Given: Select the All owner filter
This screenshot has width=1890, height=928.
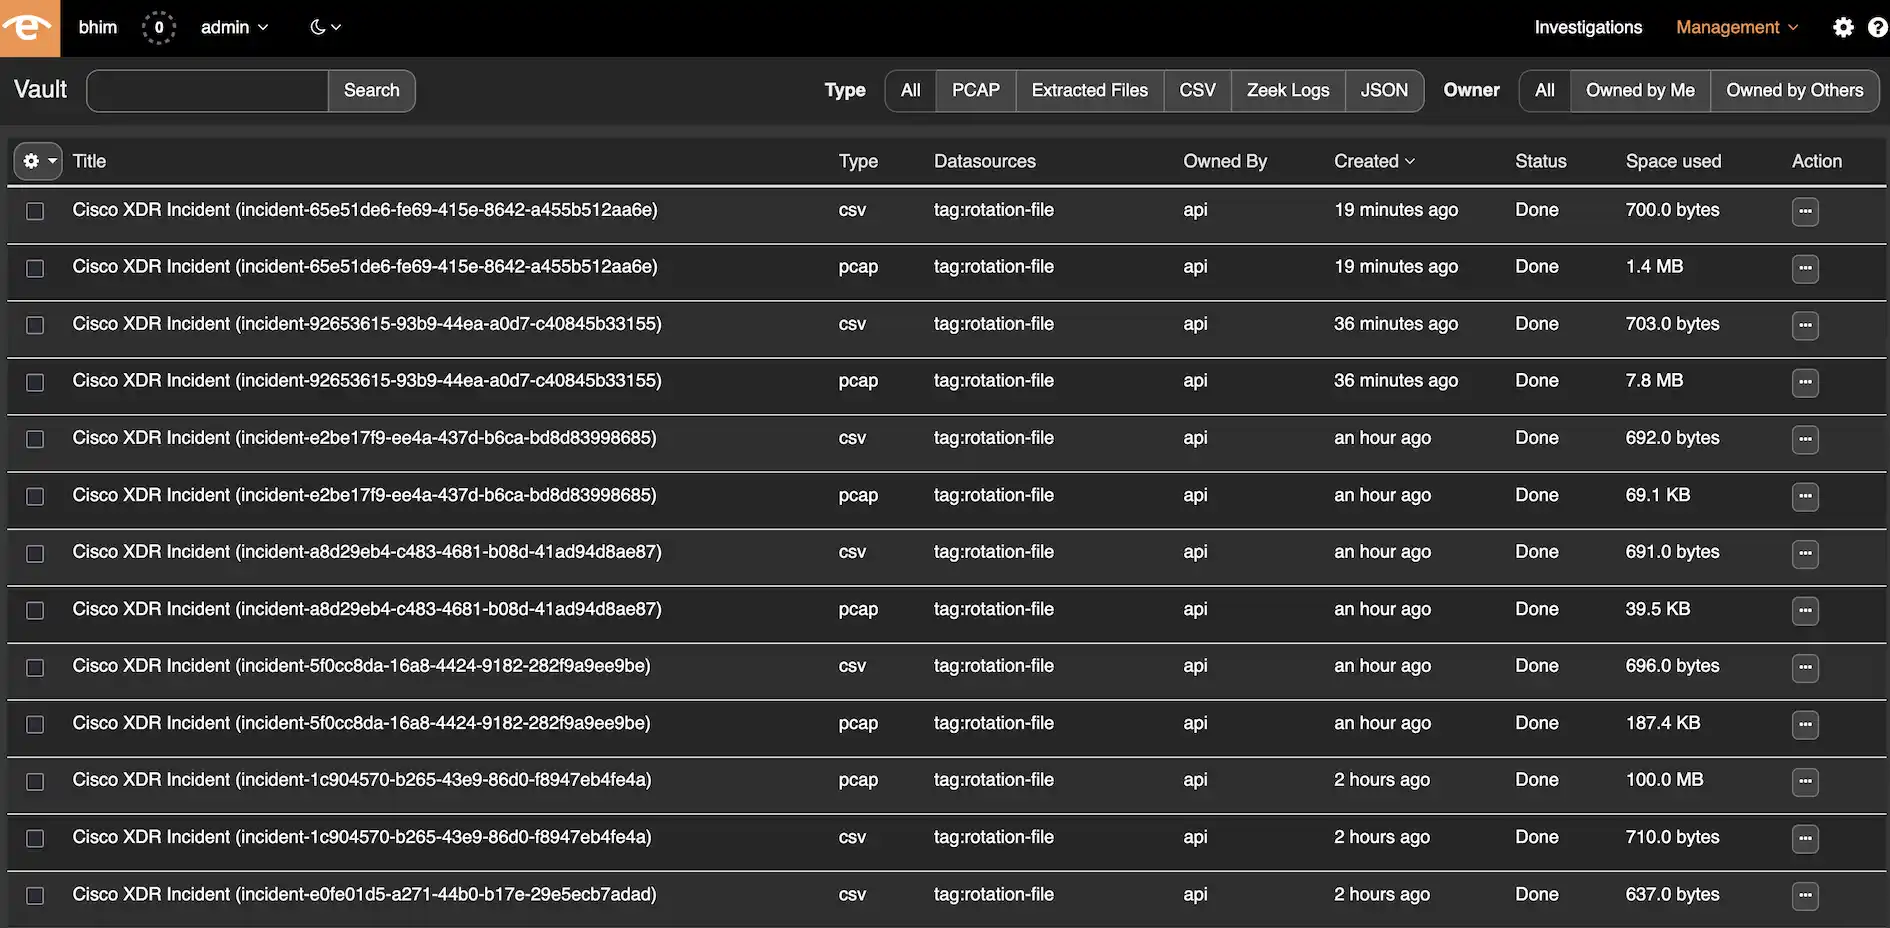Looking at the screenshot, I should pos(1545,91).
